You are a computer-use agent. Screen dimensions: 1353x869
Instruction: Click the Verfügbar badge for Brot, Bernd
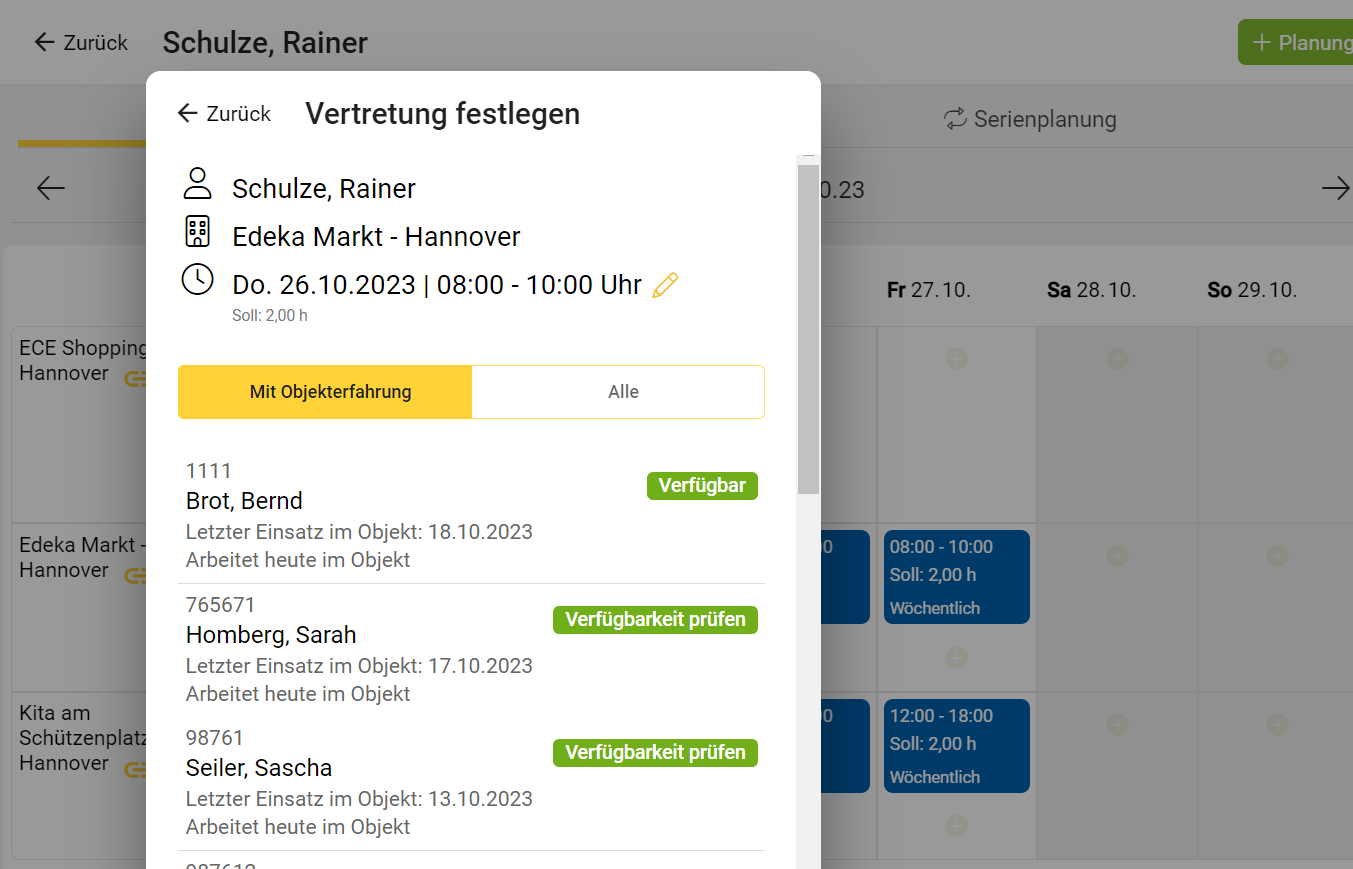pyautogui.click(x=702, y=486)
